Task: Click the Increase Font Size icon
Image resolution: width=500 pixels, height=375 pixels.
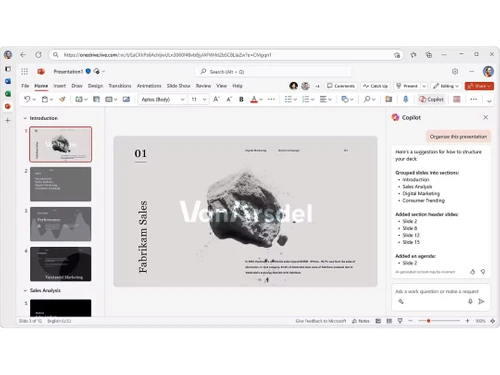Action: [216, 99]
